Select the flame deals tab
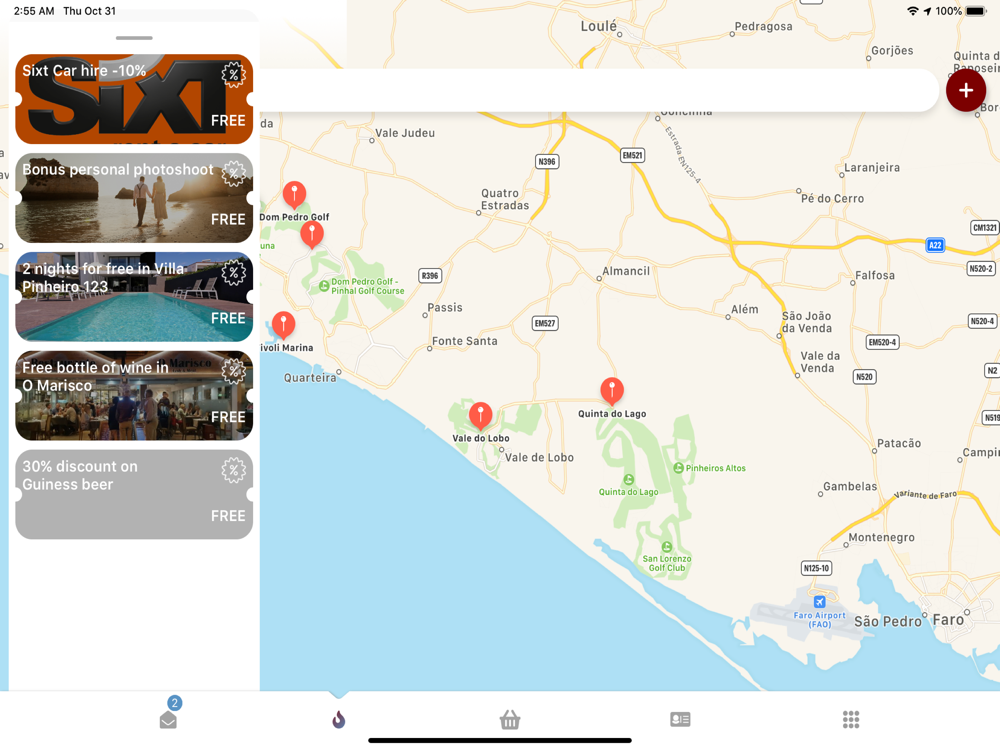Screen dimensions: 1000x750 tap(339, 719)
